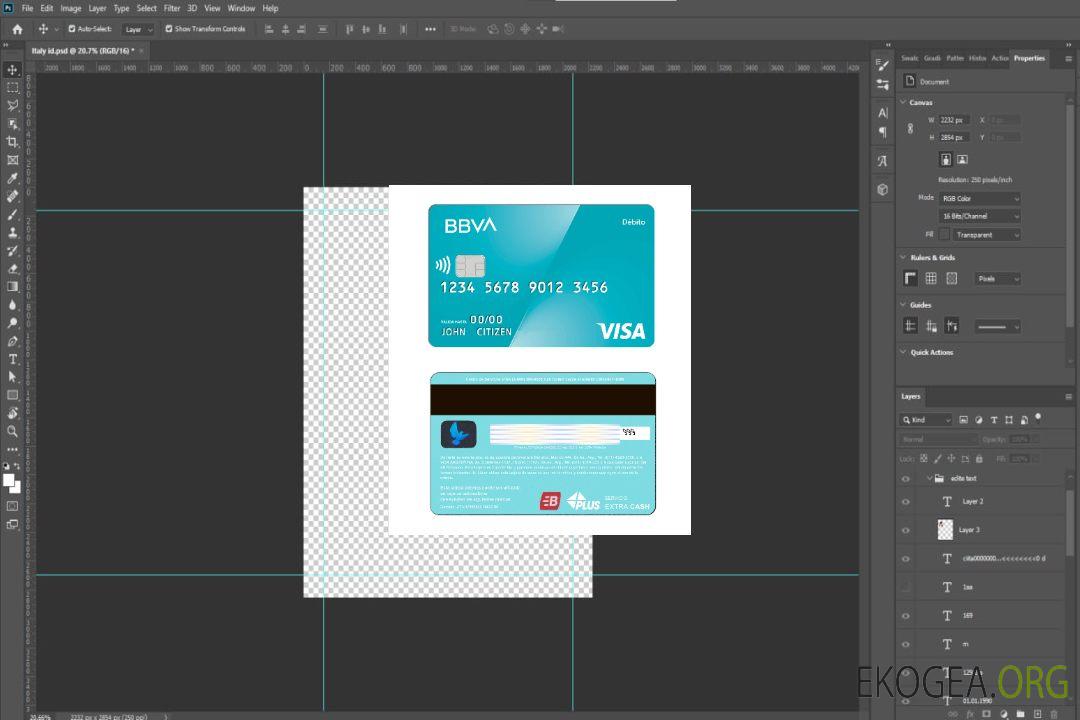Viewport: 1080px width, 720px height.
Task: Select the Clone Stamp tool
Action: [12, 233]
